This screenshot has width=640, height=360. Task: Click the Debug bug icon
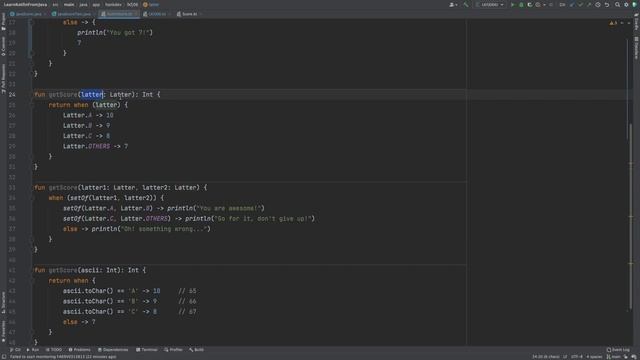tap(521, 4)
